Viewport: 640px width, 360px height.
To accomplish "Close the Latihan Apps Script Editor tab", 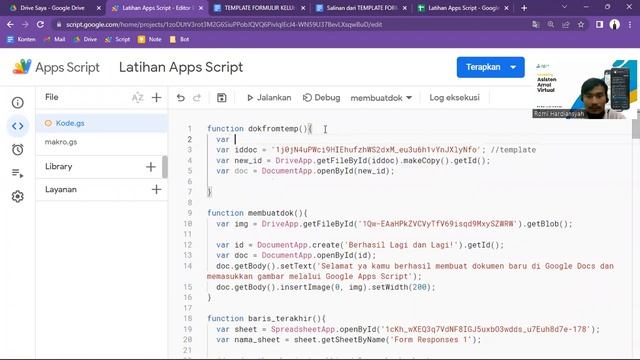I will [201, 8].
